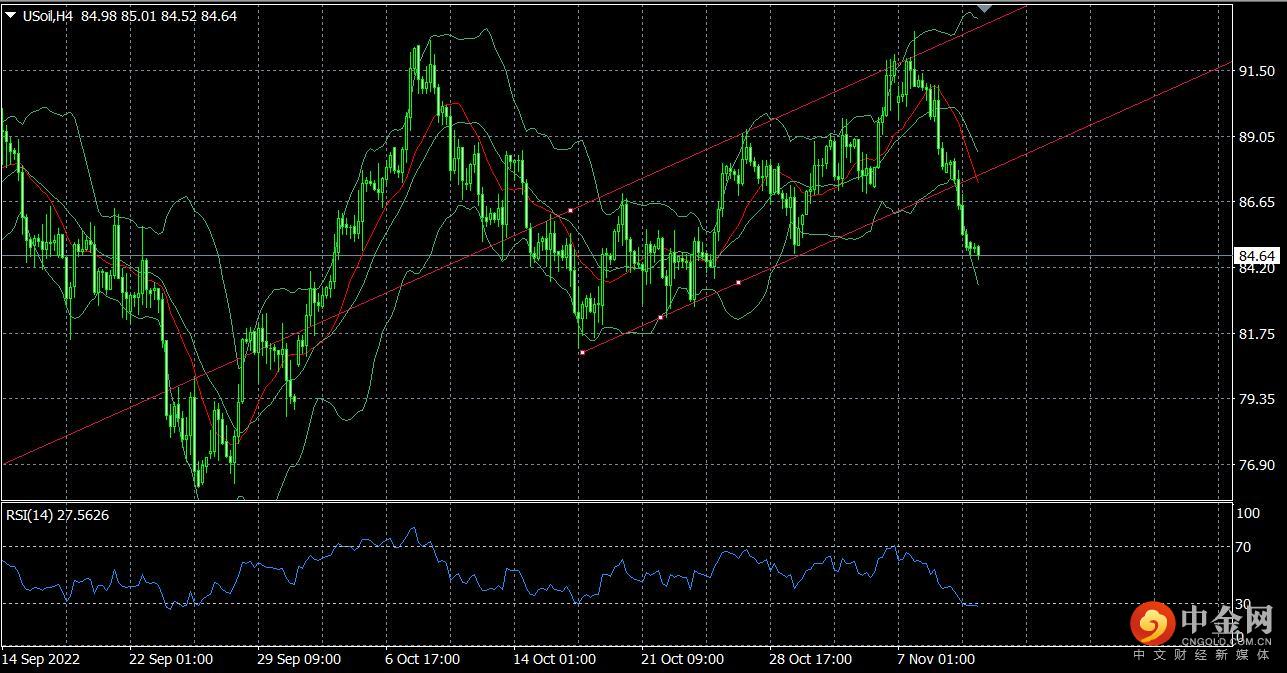
Task: Select the 14 Sep 2022 date label
Action: 41,659
